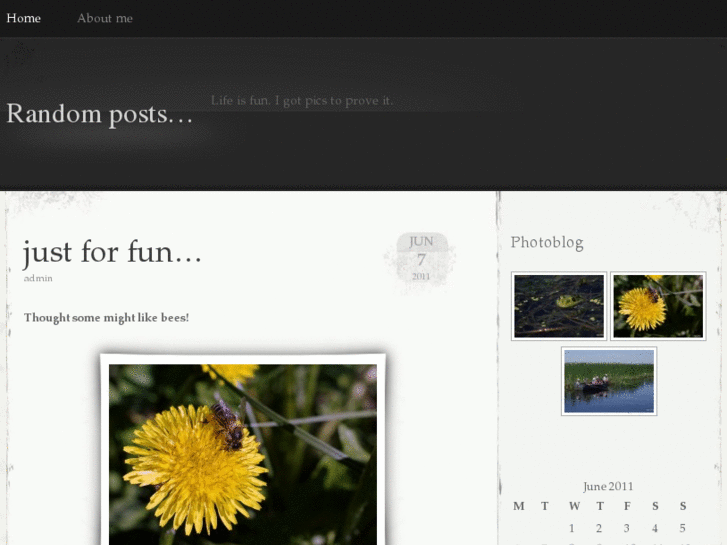Click the Thought some might like bees text
This screenshot has height=545, width=727.
coord(107,318)
